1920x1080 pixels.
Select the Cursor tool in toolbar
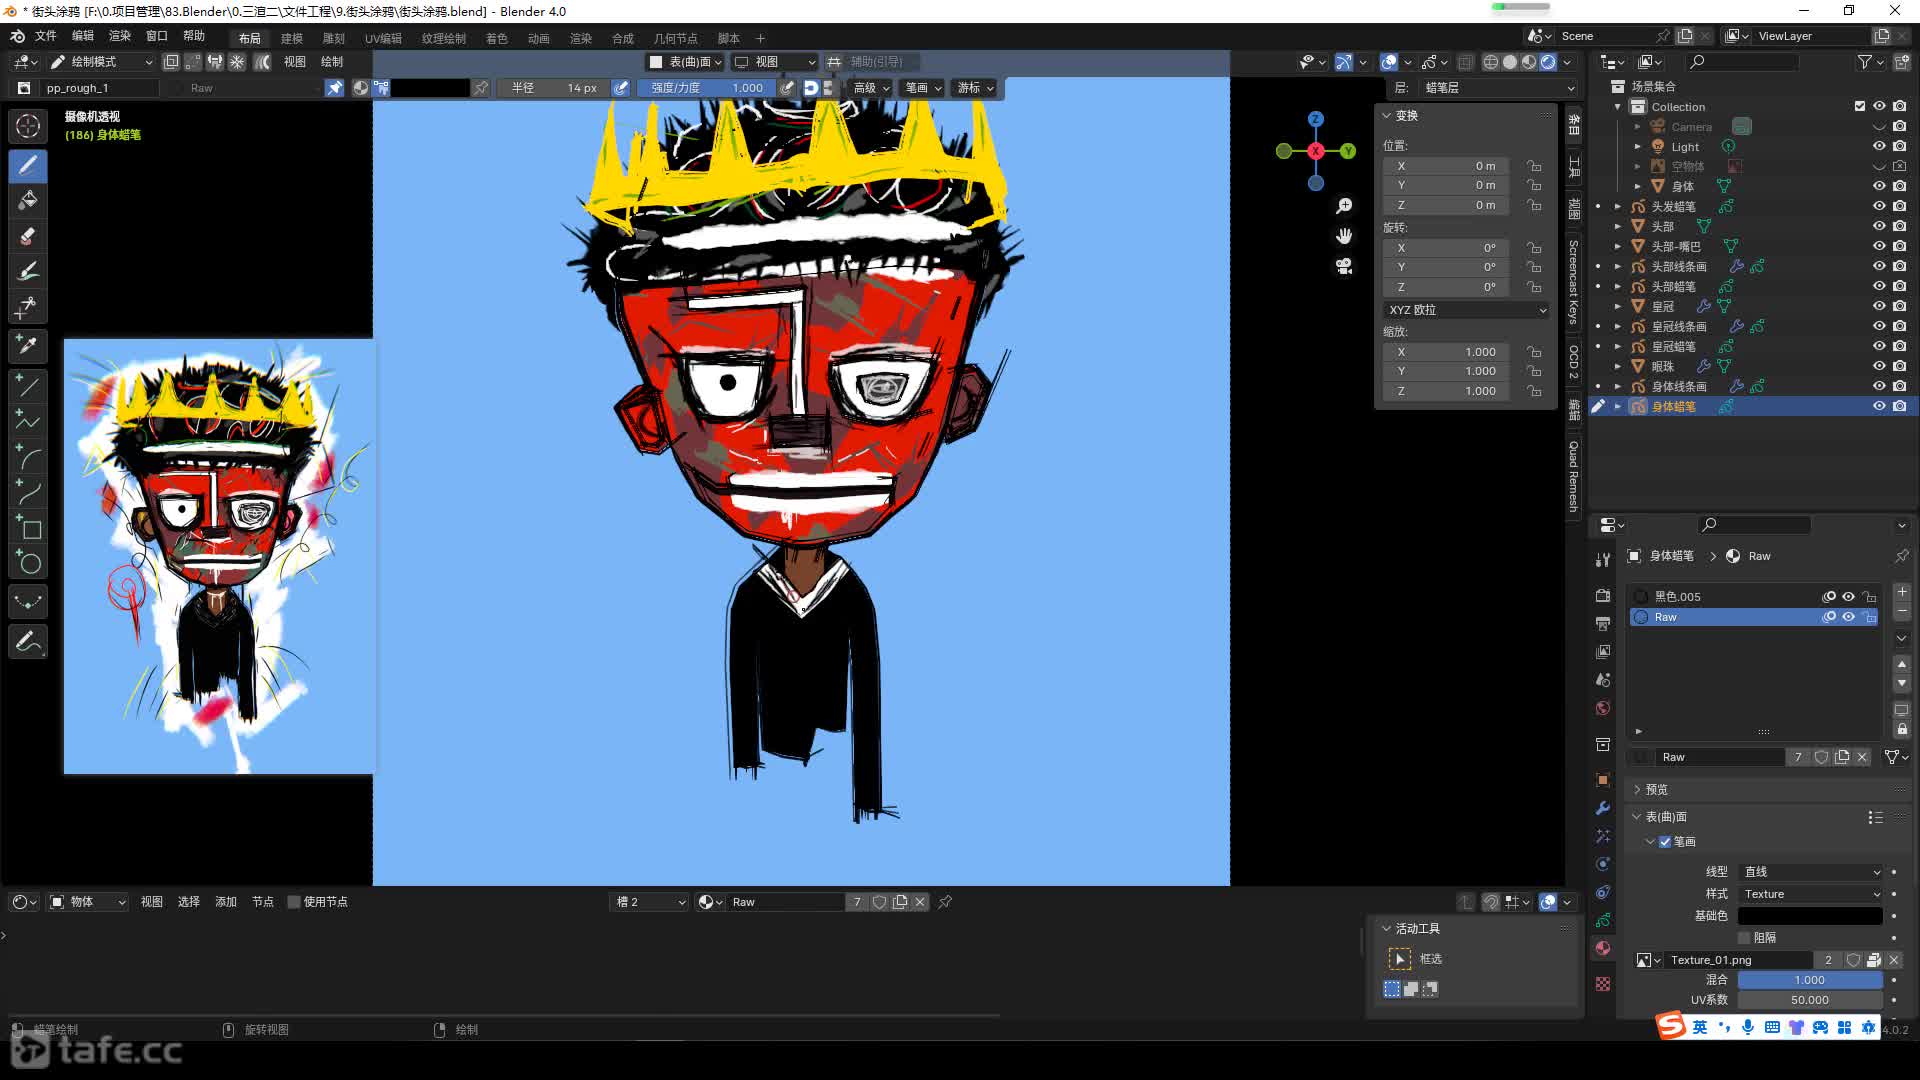coord(28,126)
